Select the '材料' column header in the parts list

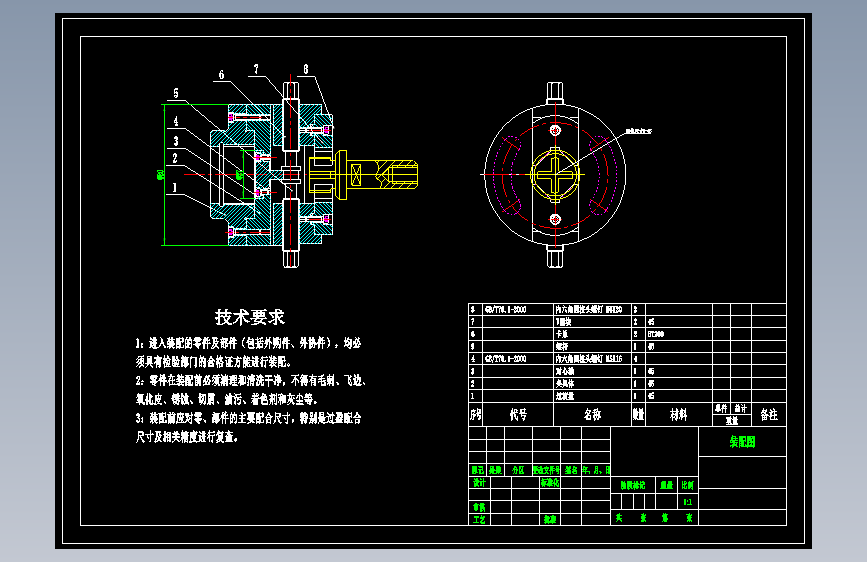(678, 414)
